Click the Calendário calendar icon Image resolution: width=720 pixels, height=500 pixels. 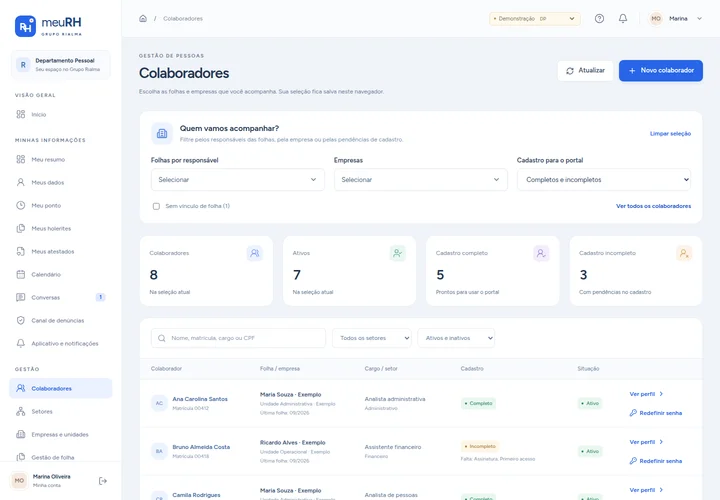[x=21, y=274]
